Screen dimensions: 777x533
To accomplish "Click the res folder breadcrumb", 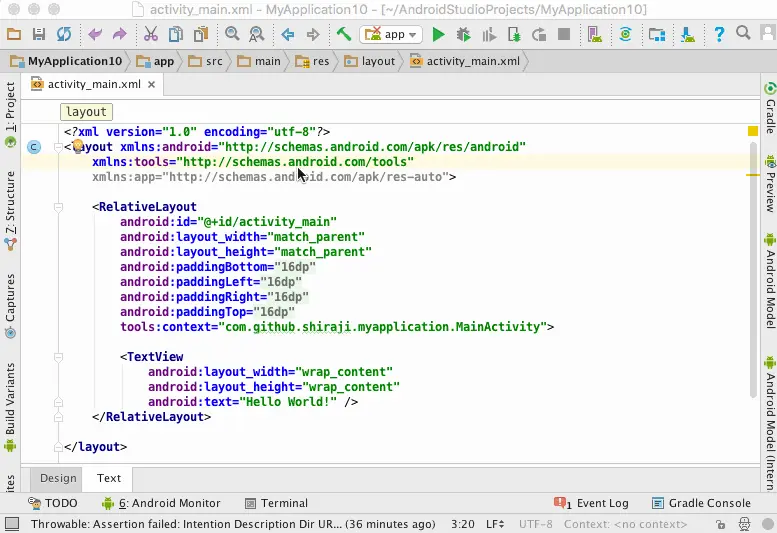I will (x=312, y=61).
